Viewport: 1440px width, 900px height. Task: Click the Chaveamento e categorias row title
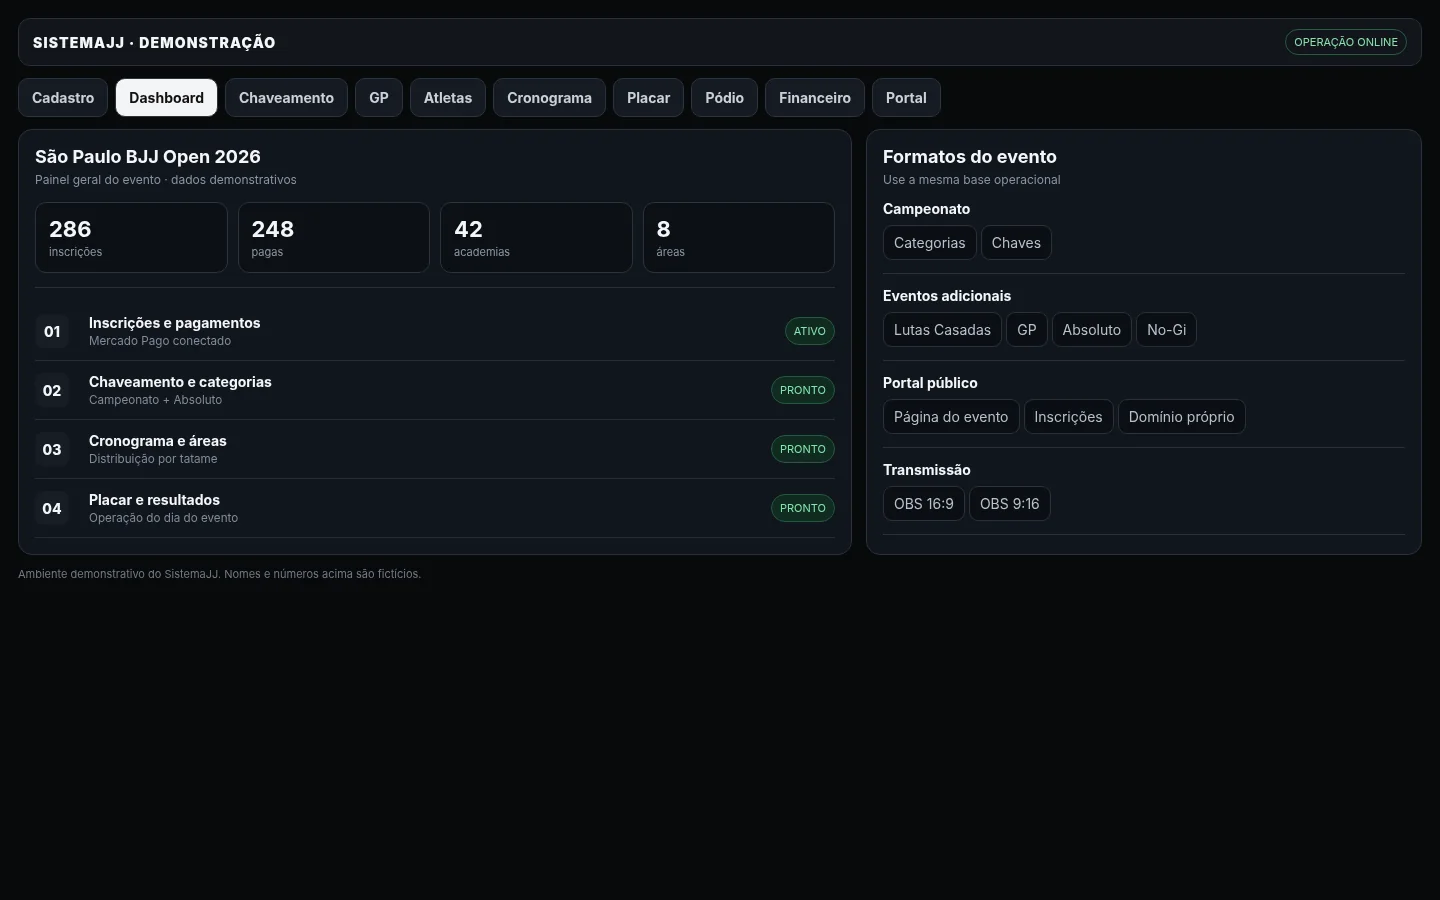[x=180, y=382]
